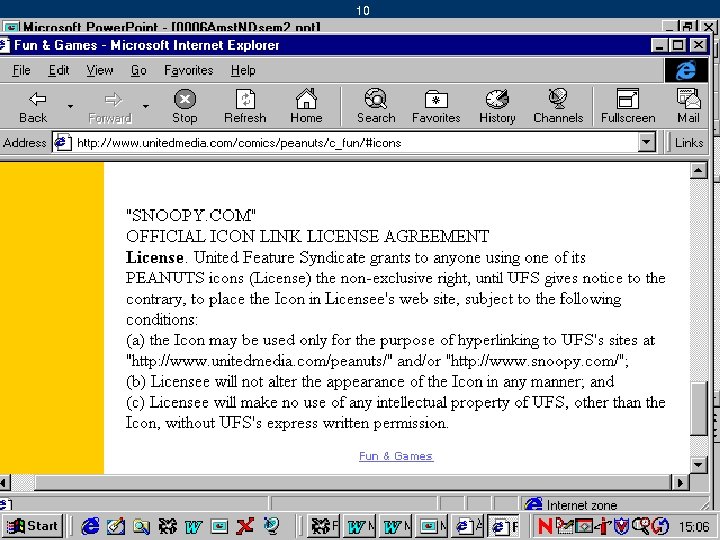Click the PowerPoint window title bar behind
Screen dimensions: 720x540
click(x=331, y=27)
